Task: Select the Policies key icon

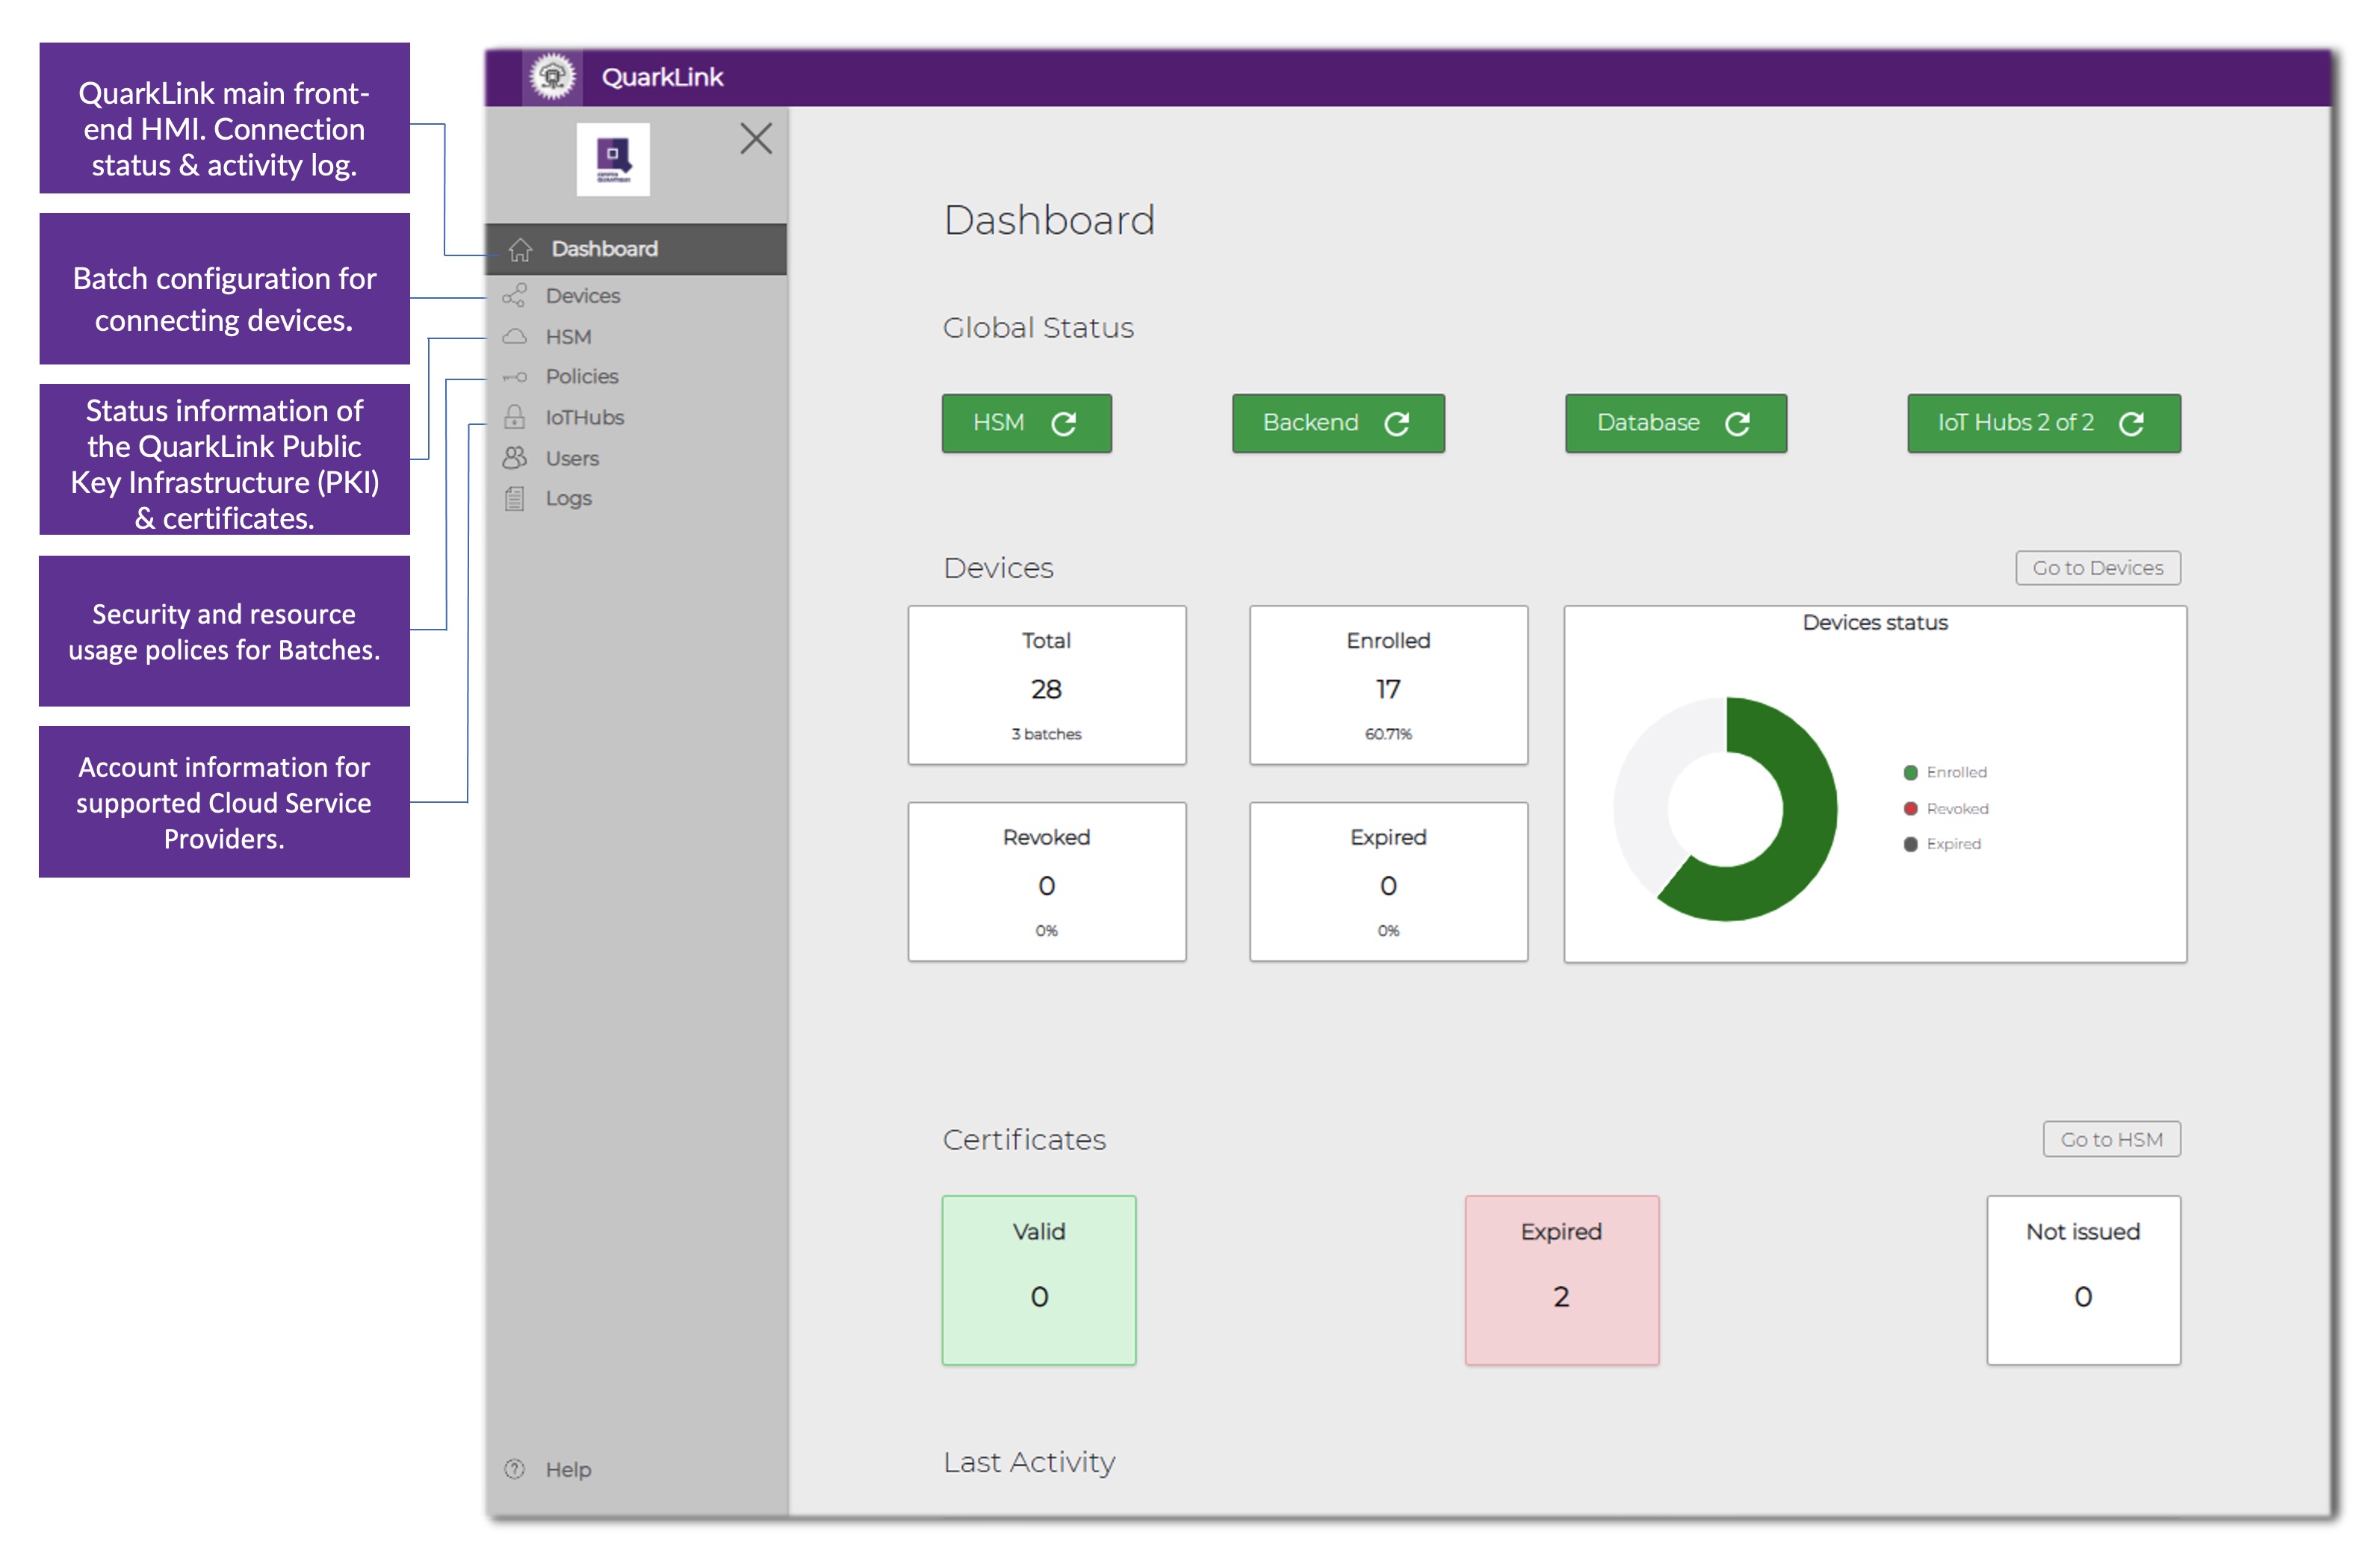Action: [x=515, y=377]
